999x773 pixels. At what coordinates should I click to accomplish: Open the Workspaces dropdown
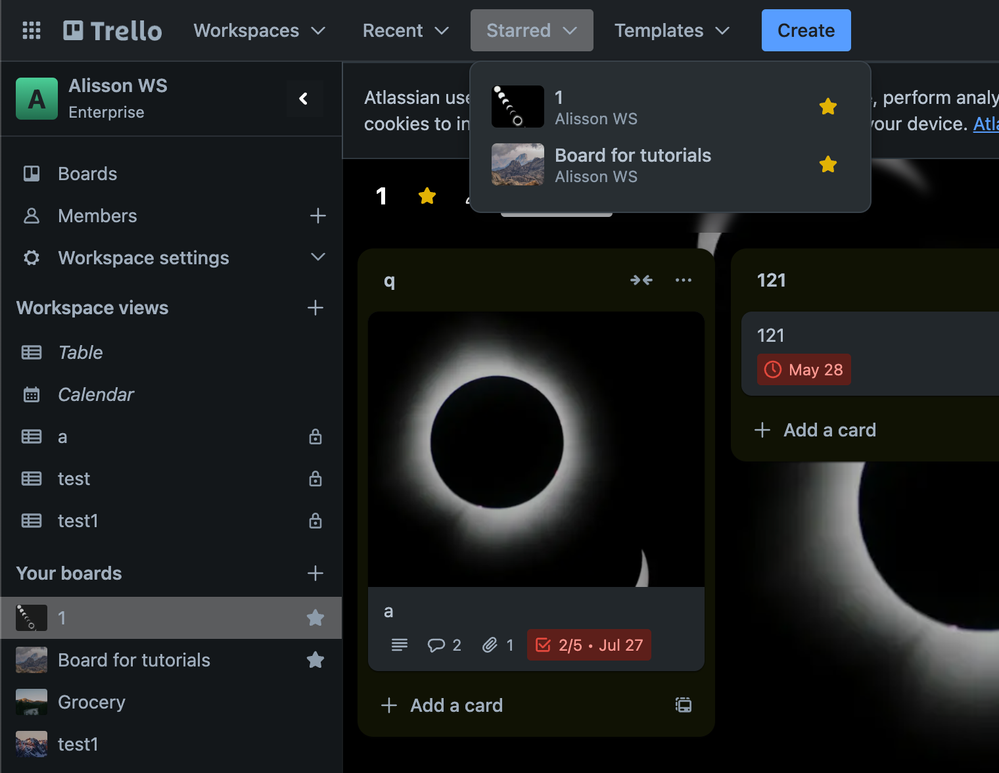tap(259, 30)
